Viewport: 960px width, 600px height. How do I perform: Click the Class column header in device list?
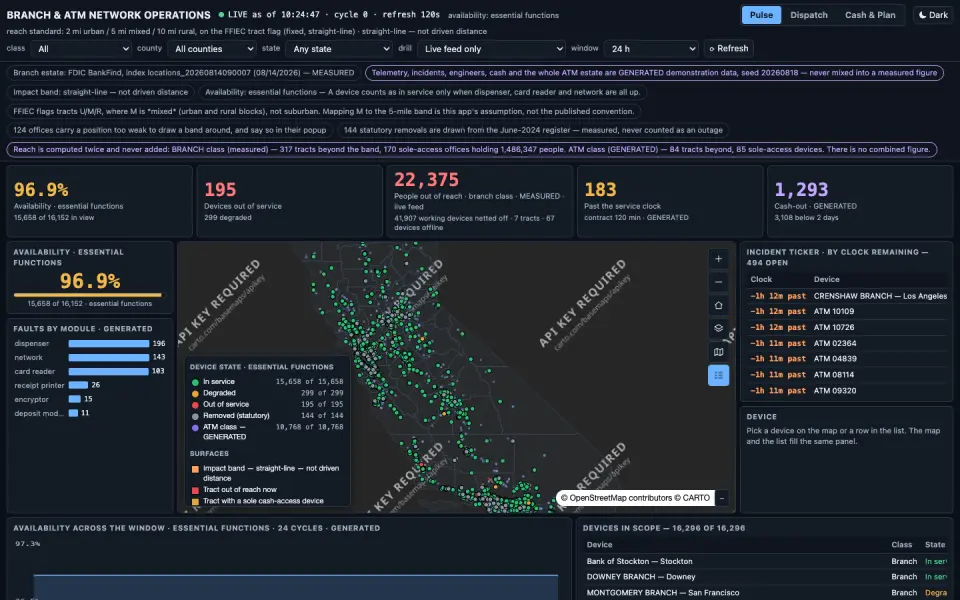pyautogui.click(x=901, y=545)
